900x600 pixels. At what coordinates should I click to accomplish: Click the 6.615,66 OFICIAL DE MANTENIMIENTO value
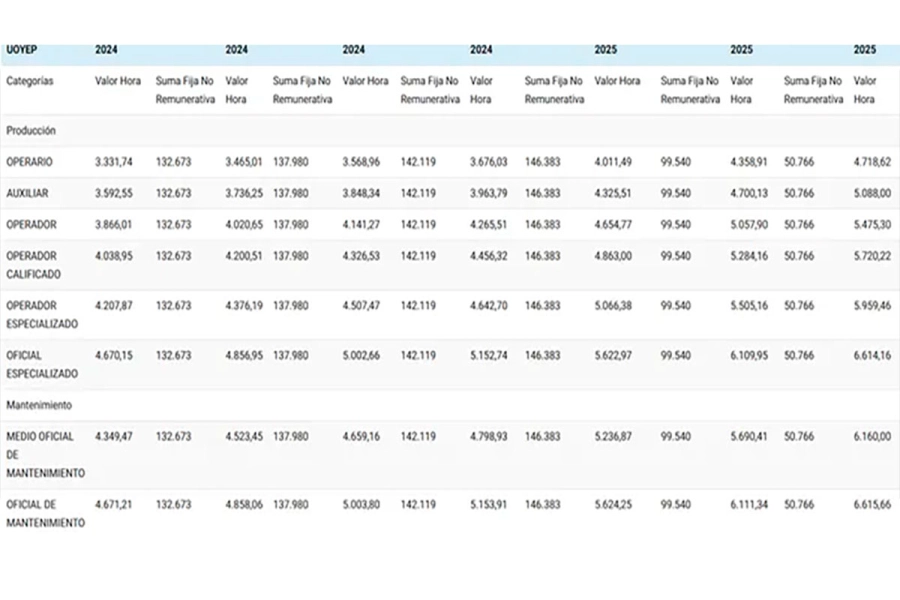tap(872, 505)
